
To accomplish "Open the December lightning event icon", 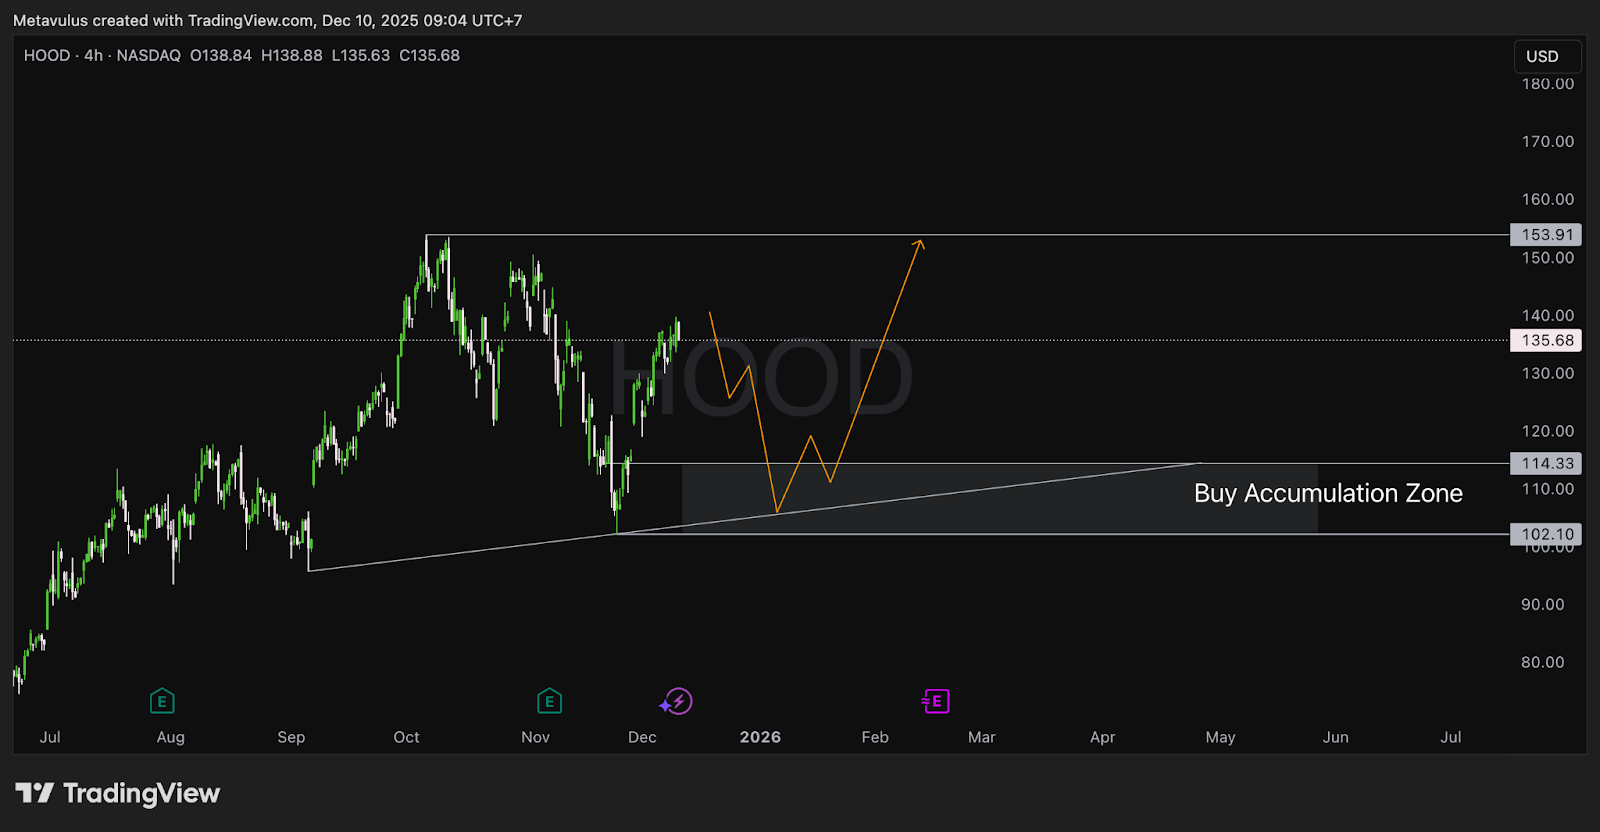I will pyautogui.click(x=677, y=702).
